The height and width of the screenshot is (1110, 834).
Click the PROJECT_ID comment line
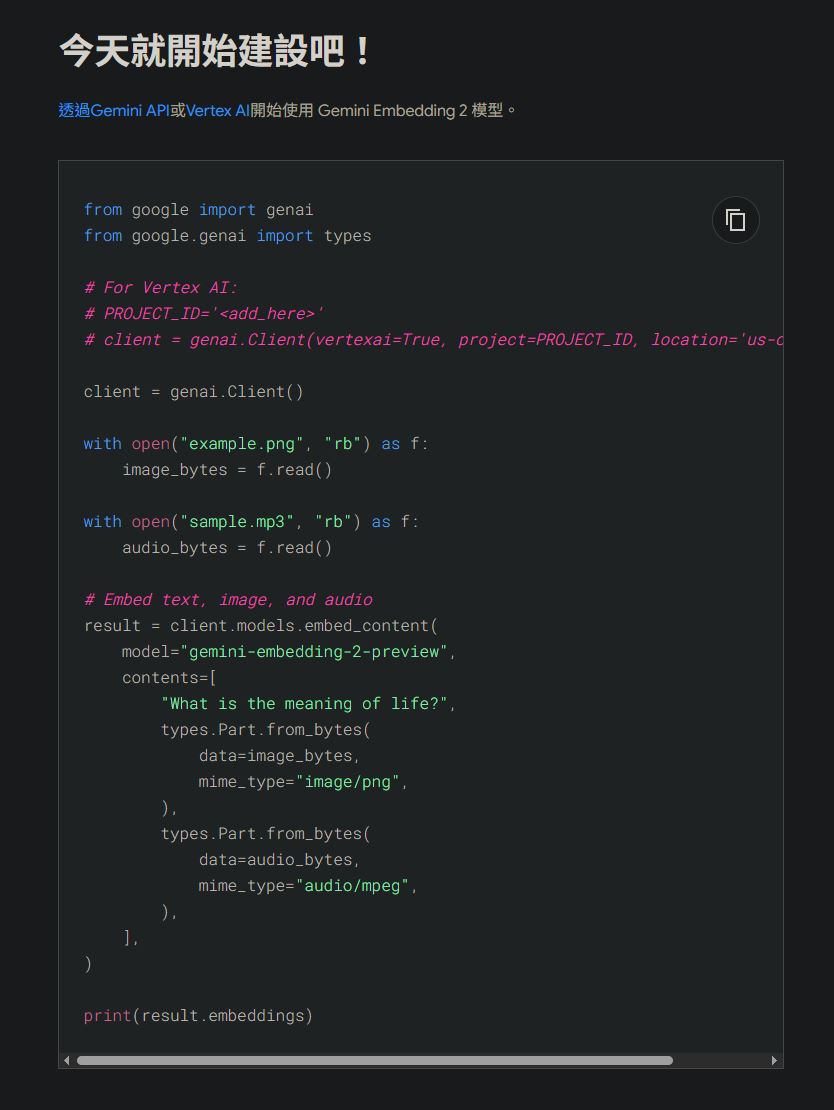coord(204,314)
